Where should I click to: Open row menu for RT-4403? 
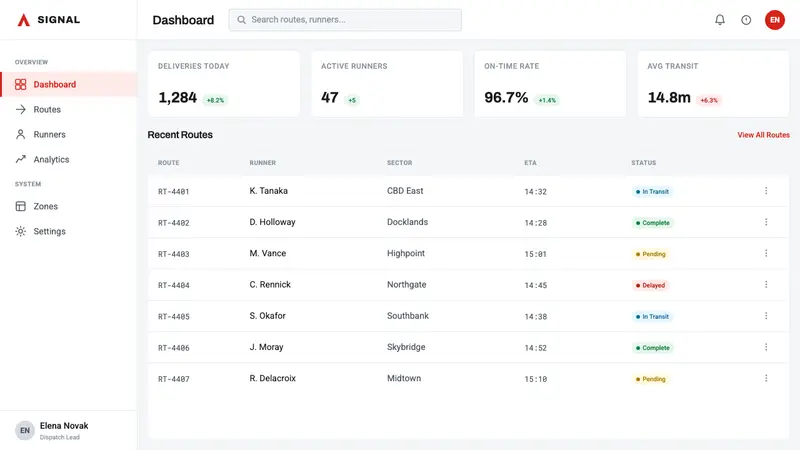(x=766, y=253)
